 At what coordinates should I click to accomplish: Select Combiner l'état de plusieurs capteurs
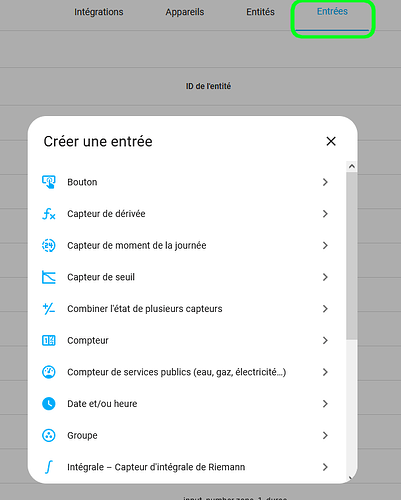click(x=185, y=309)
